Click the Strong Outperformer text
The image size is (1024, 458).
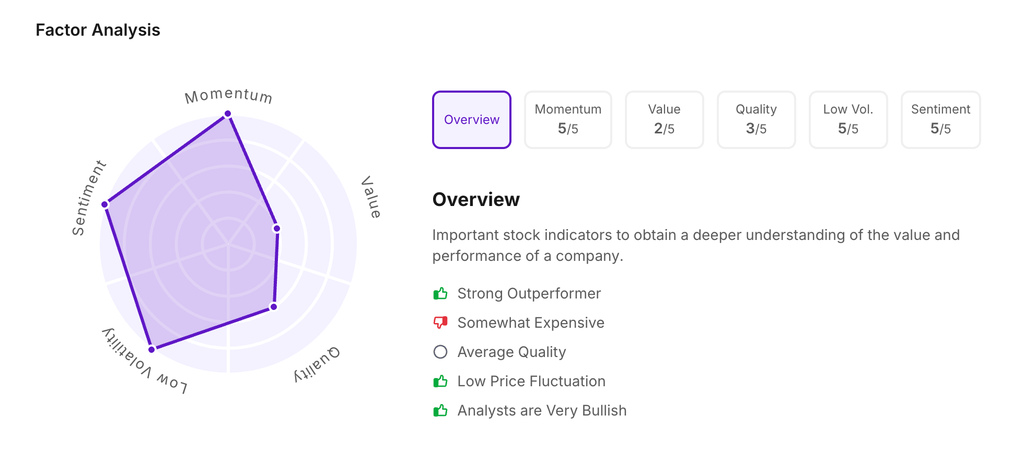point(529,294)
